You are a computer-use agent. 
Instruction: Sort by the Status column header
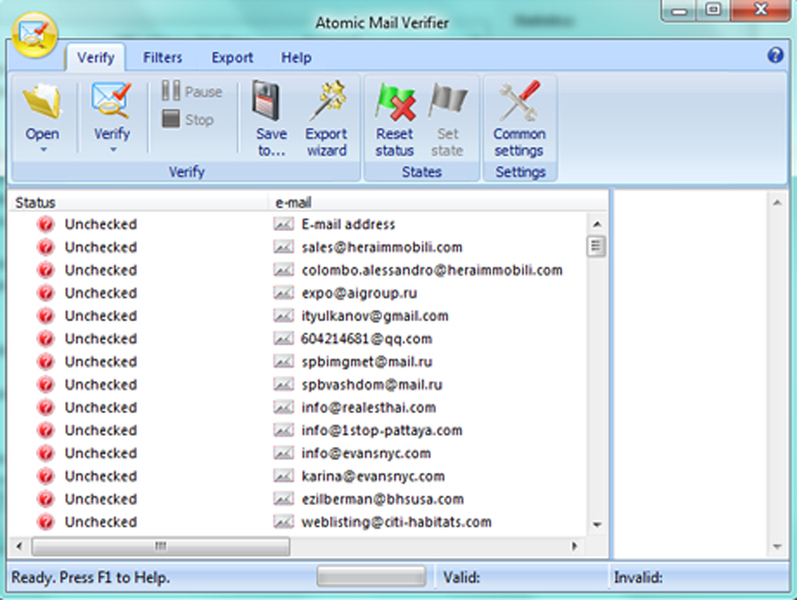(x=138, y=202)
